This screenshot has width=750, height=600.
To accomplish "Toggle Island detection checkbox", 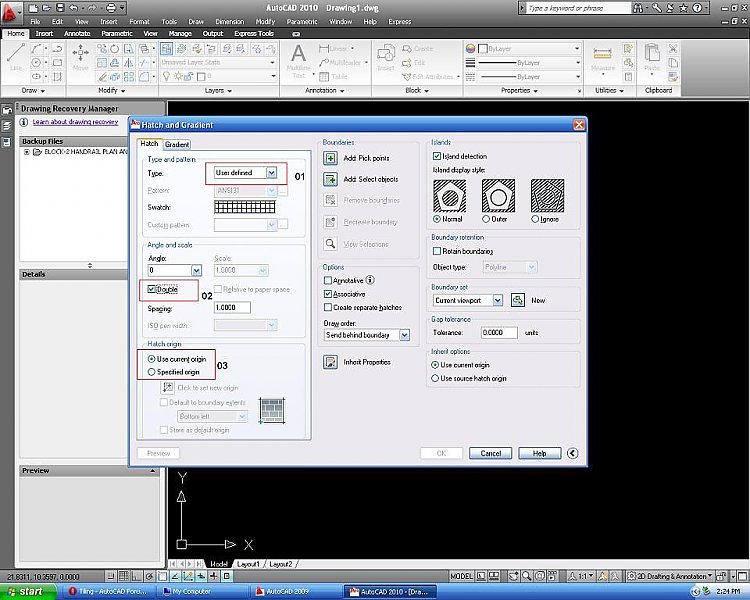I will click(x=437, y=156).
